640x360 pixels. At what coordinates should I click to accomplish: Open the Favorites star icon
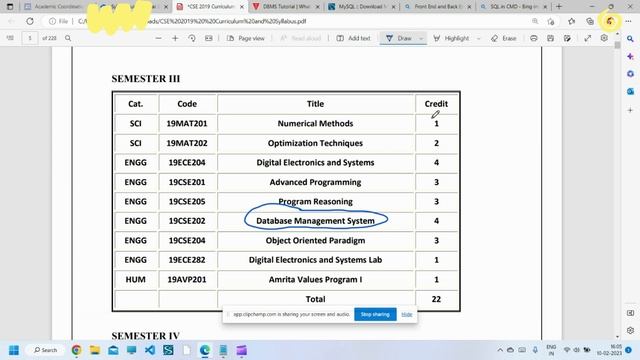pos(571,21)
